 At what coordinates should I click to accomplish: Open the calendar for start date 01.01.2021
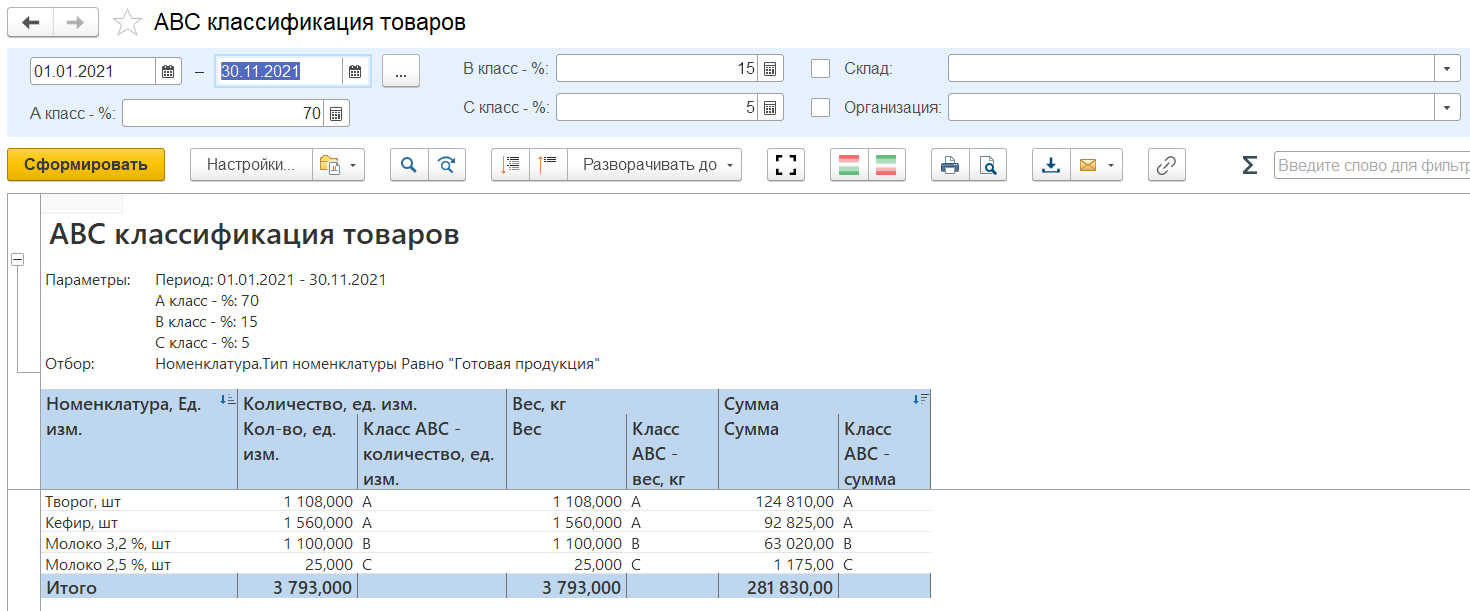click(168, 71)
